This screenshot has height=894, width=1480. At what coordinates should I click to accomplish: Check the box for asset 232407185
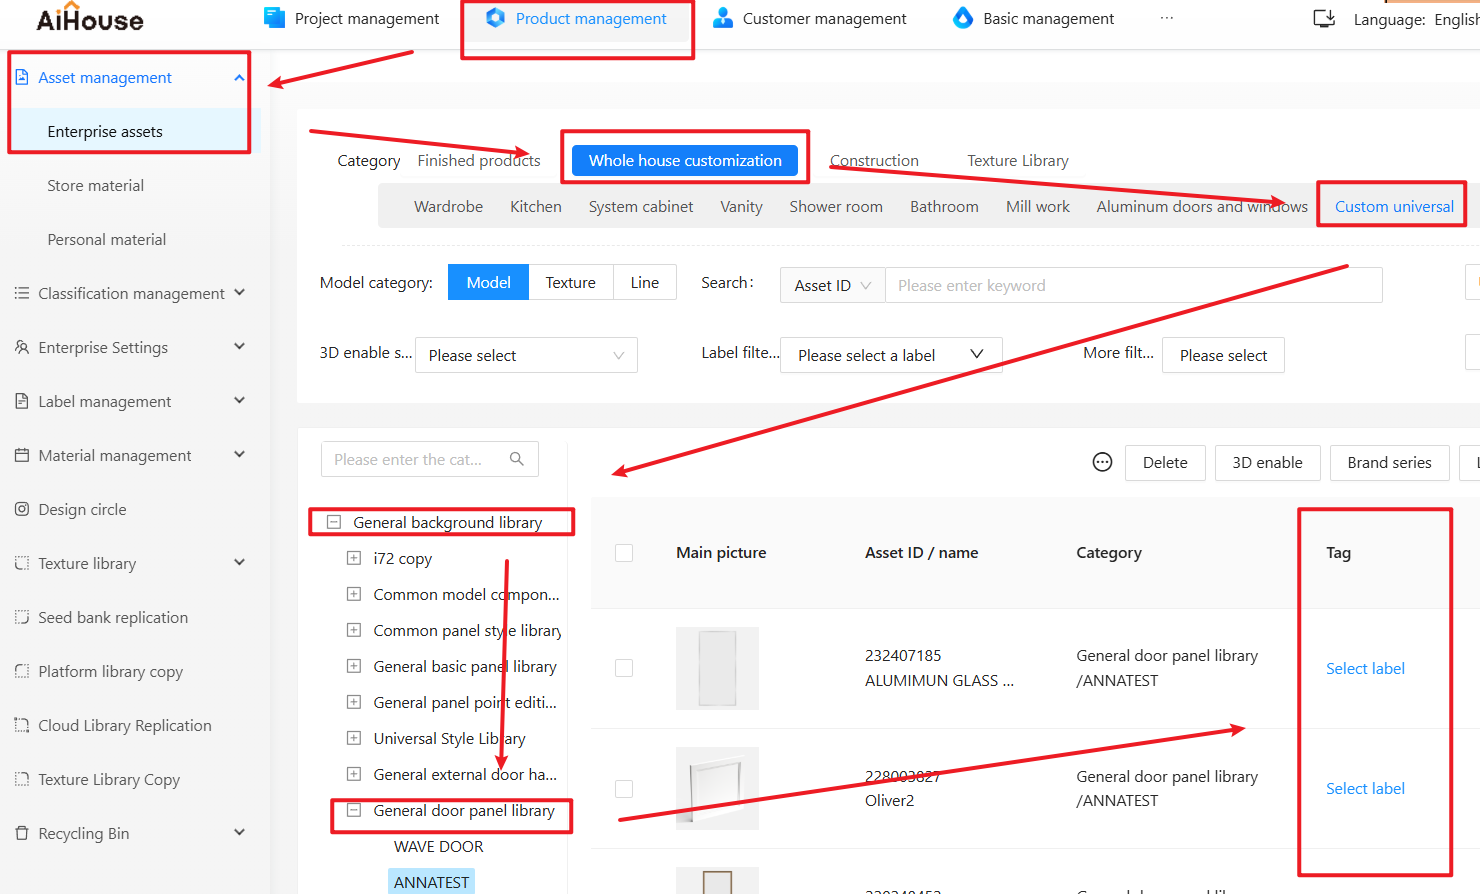624,668
